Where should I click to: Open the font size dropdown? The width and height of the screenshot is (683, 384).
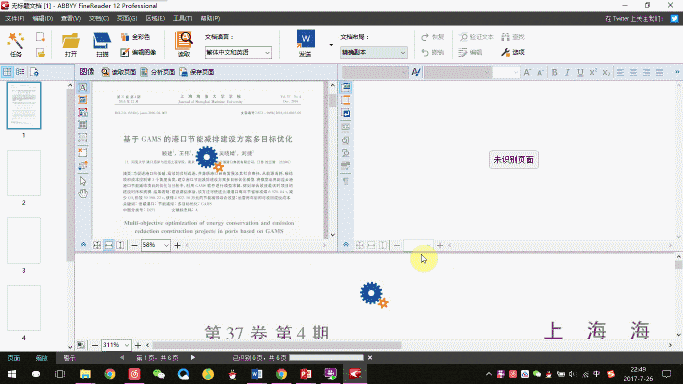[506, 72]
